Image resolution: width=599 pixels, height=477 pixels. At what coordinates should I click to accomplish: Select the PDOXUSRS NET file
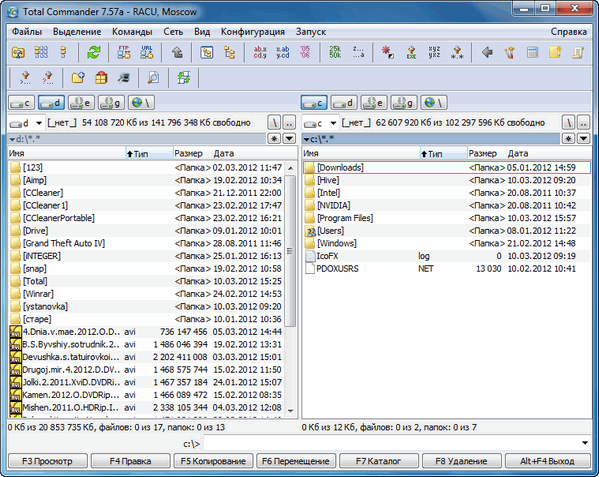click(447, 268)
